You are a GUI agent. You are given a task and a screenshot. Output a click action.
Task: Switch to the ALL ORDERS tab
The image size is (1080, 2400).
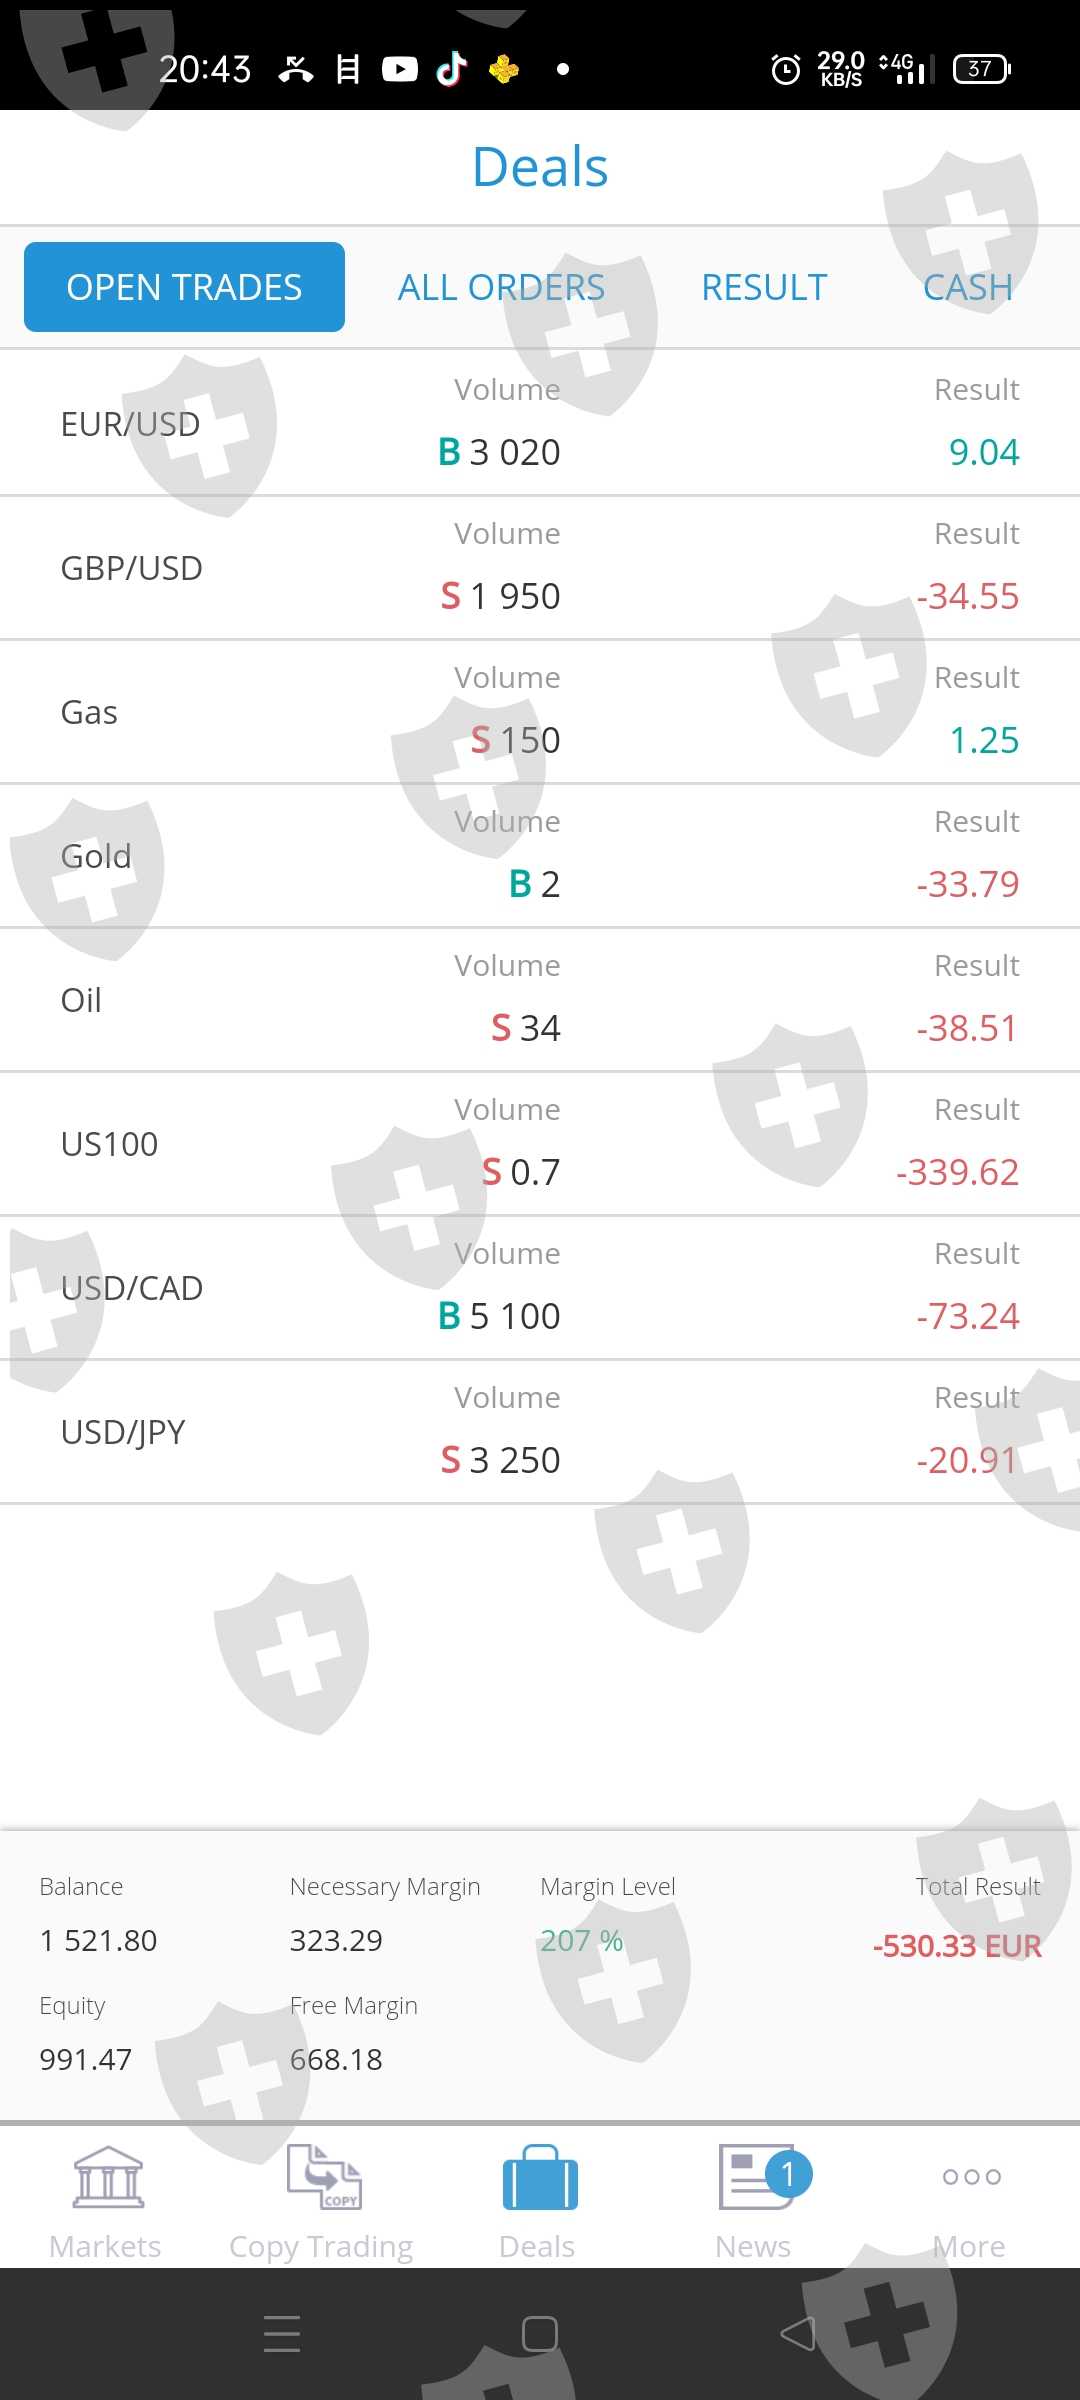point(501,287)
